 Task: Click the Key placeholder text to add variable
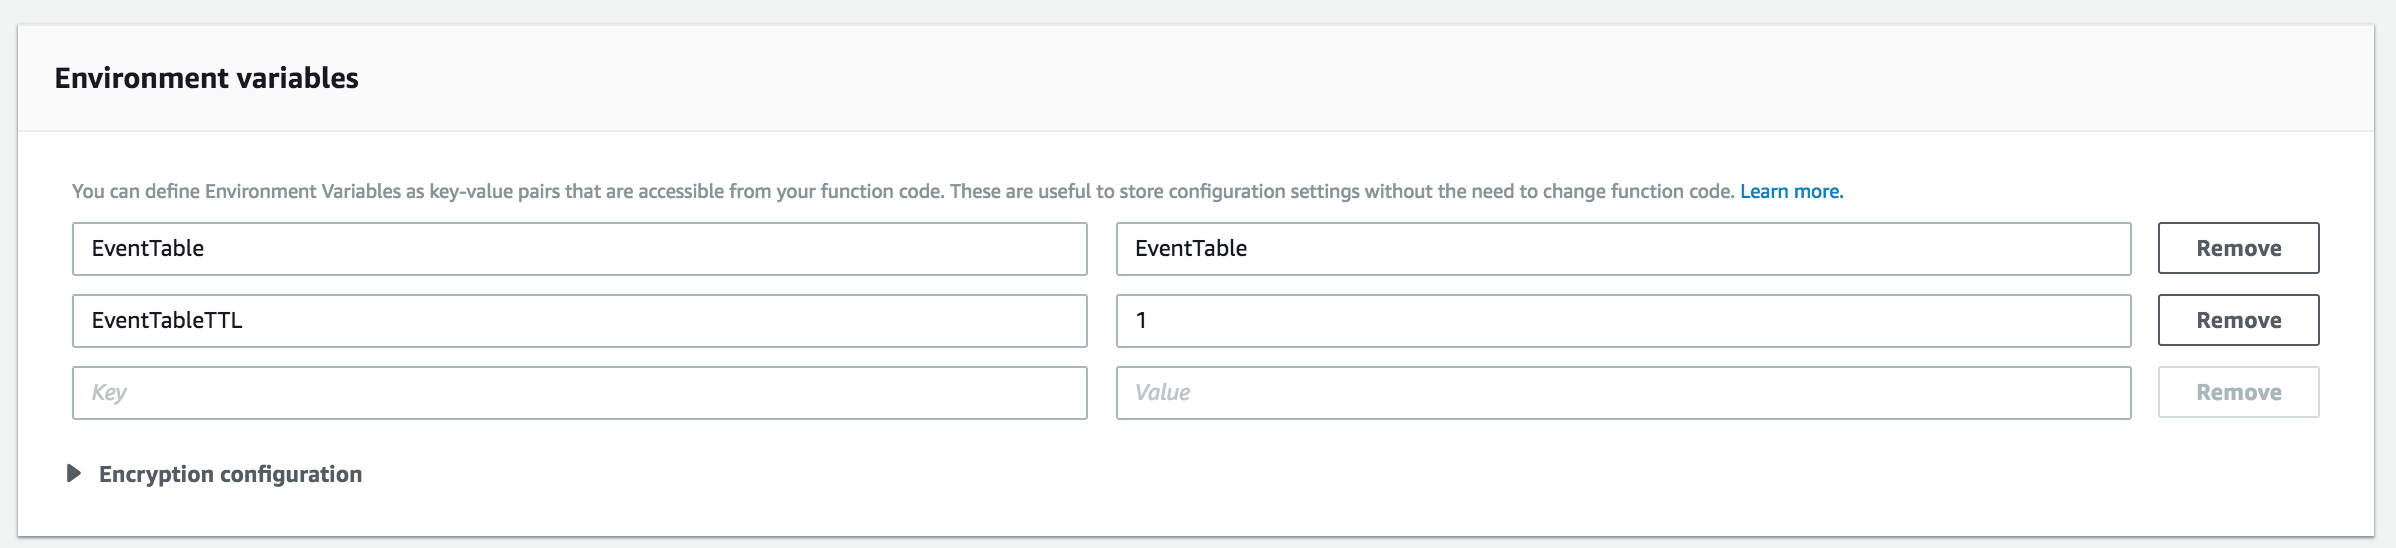pos(109,393)
